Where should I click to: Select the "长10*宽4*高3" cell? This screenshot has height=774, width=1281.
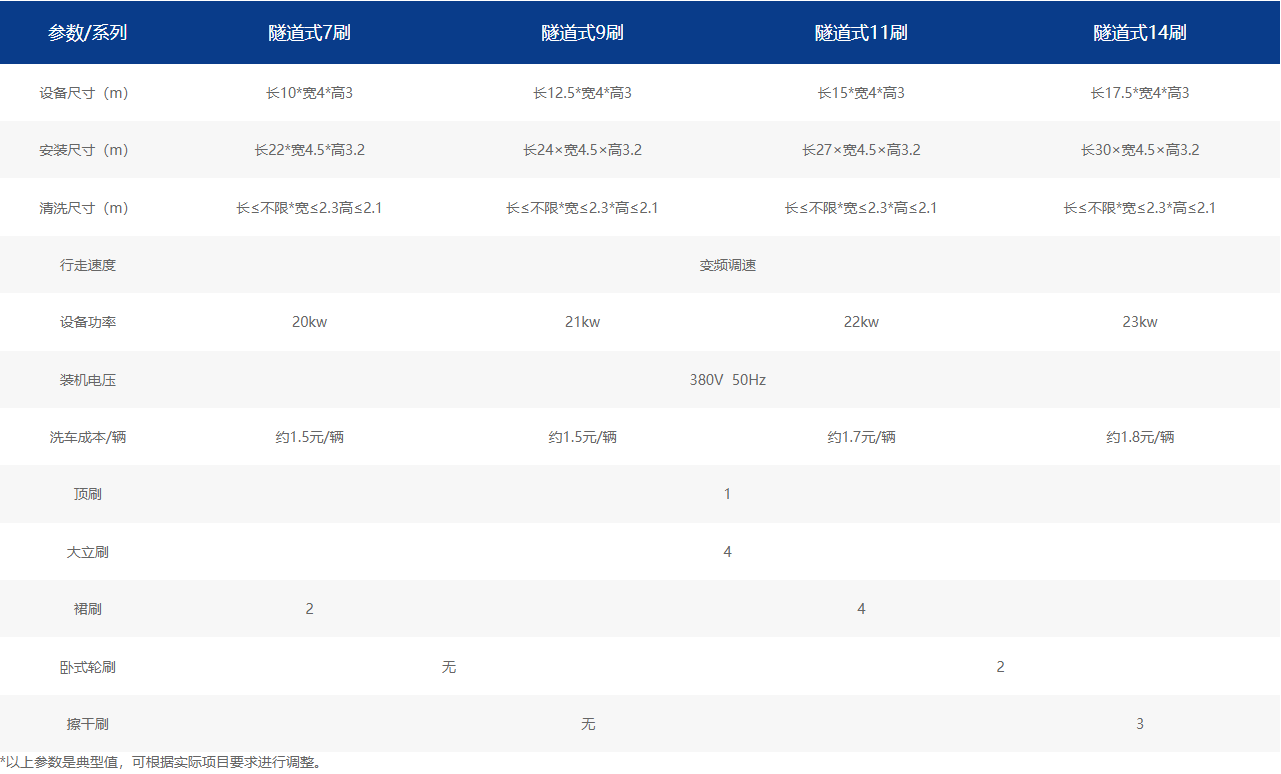(x=309, y=93)
